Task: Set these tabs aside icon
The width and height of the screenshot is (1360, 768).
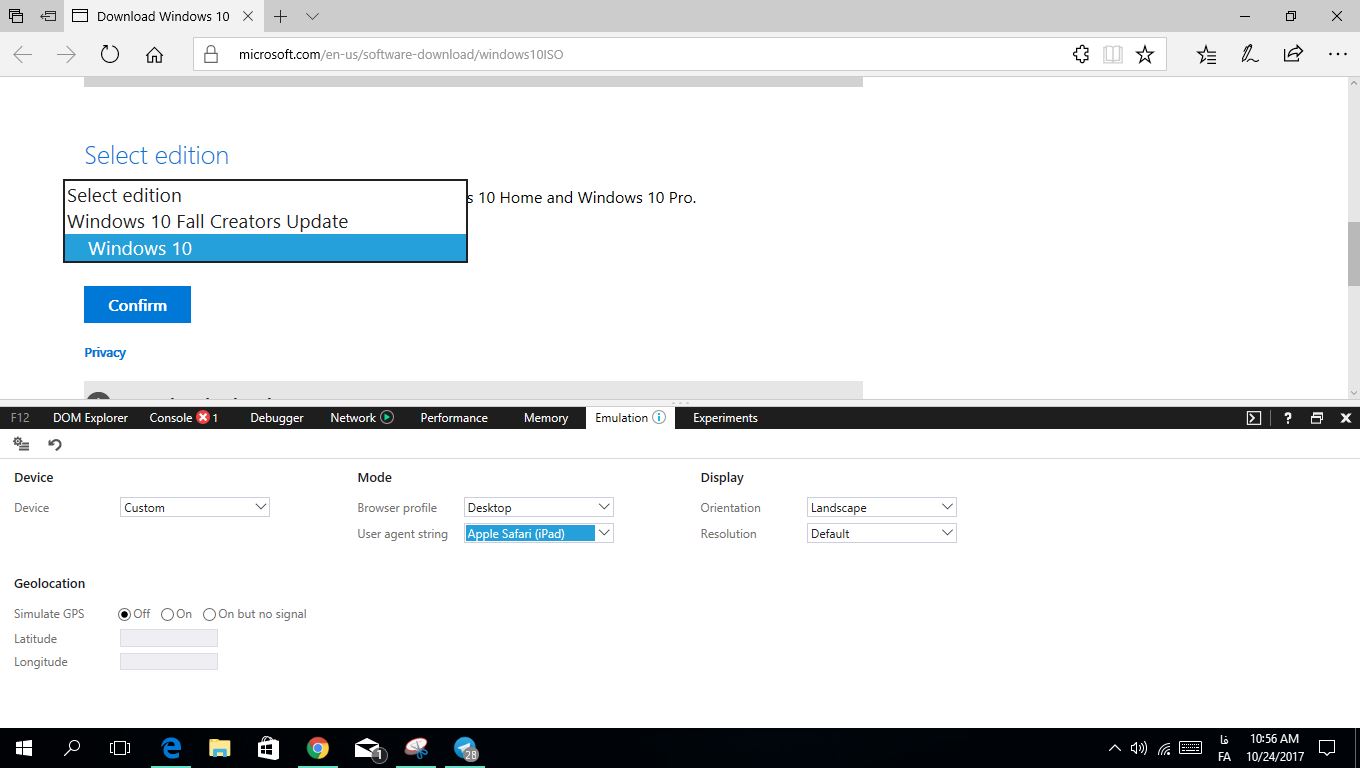Action: [47, 16]
